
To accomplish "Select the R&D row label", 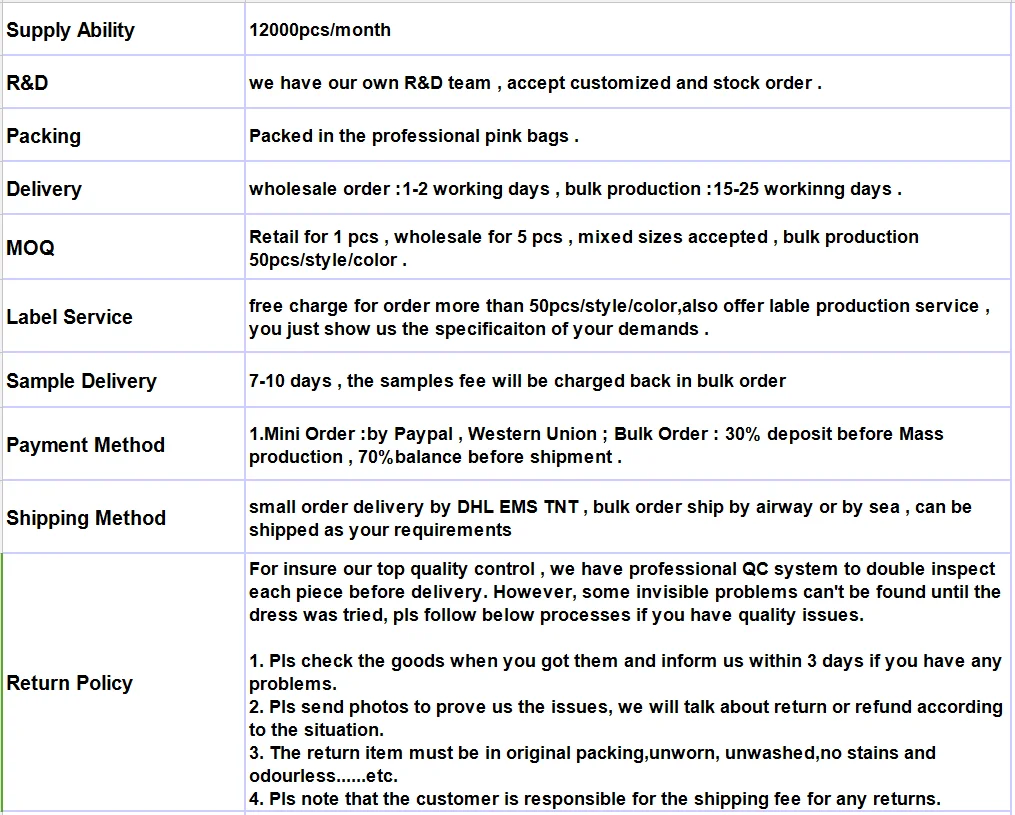I will tap(27, 83).
